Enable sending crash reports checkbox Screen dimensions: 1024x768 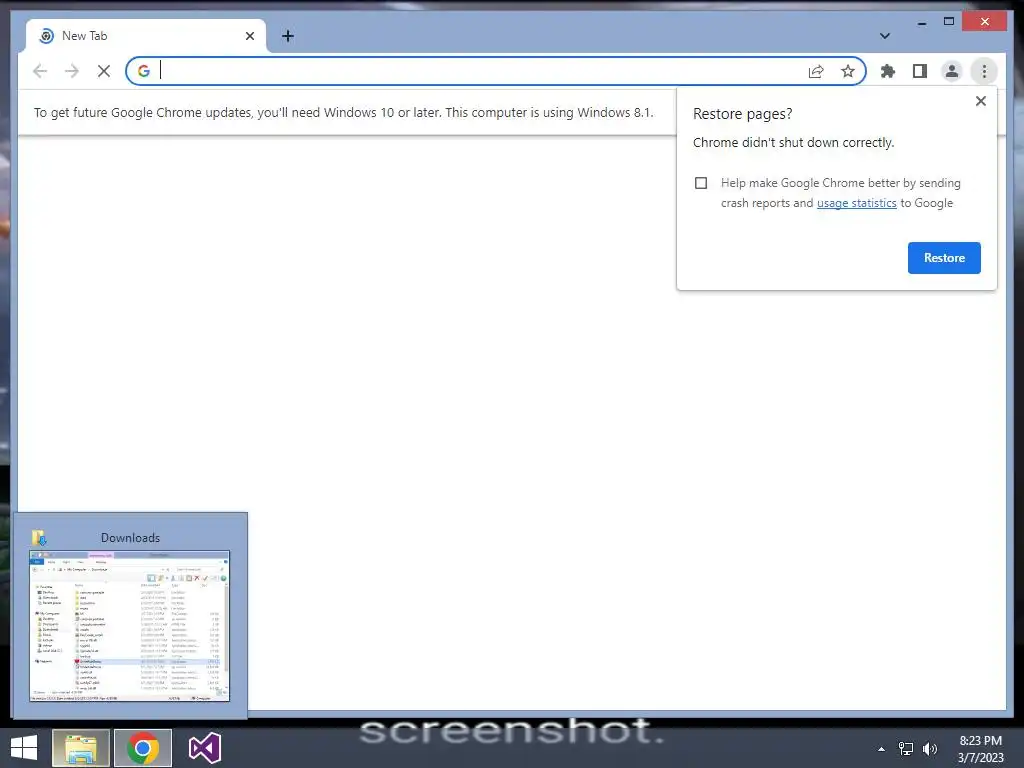point(701,183)
